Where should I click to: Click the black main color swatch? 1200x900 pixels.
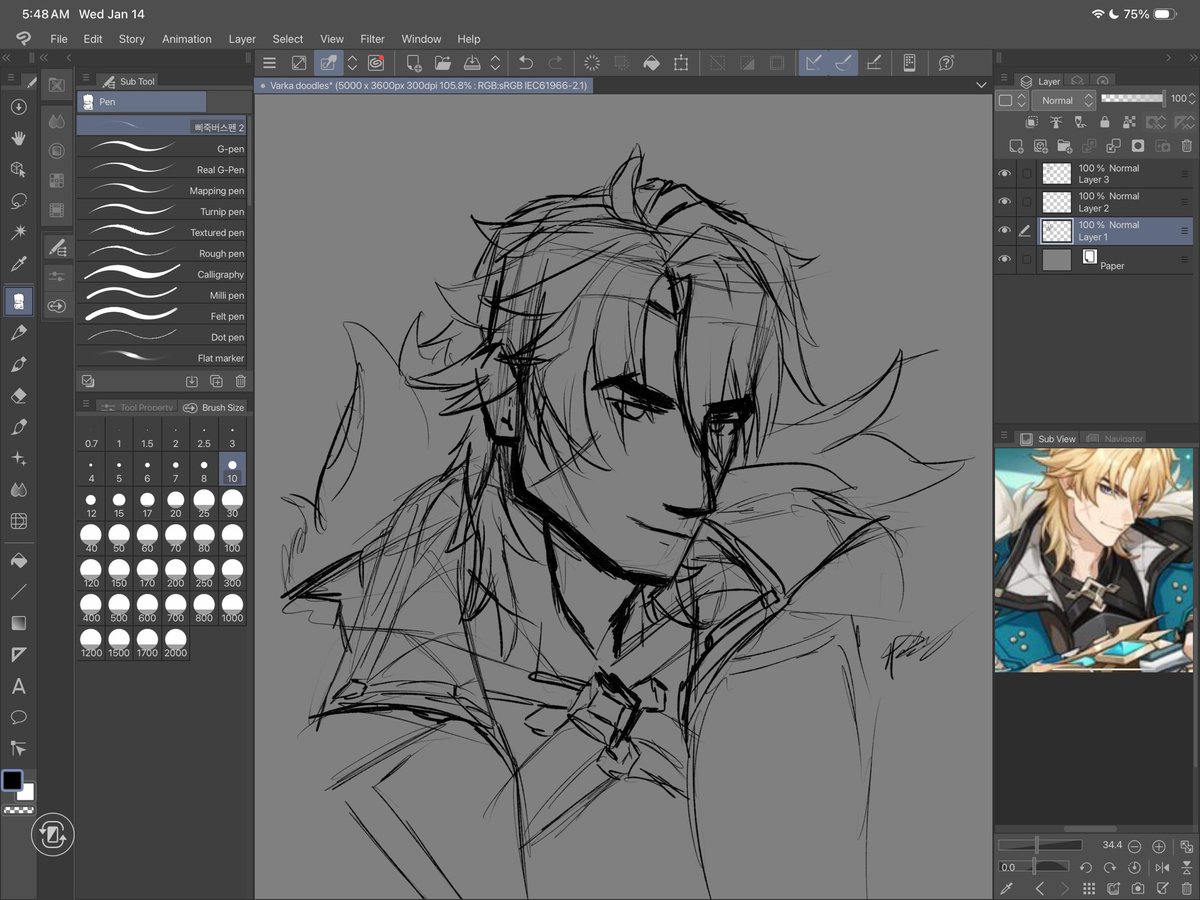click(12, 780)
